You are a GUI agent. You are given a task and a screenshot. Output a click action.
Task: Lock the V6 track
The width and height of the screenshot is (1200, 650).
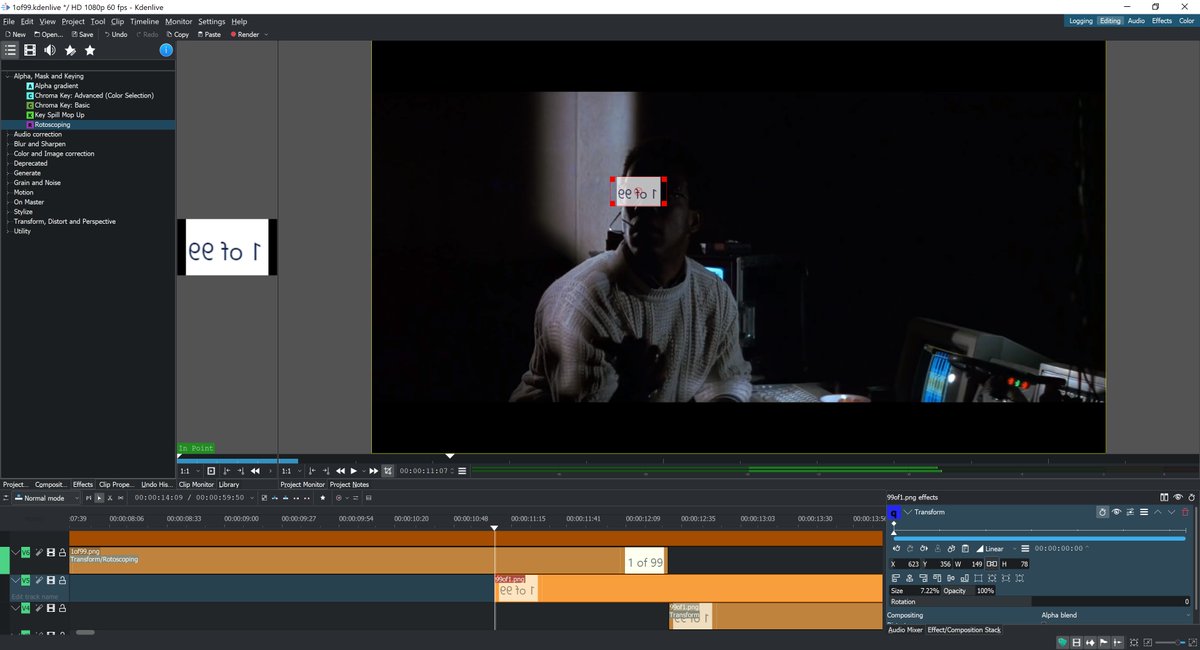point(62,552)
